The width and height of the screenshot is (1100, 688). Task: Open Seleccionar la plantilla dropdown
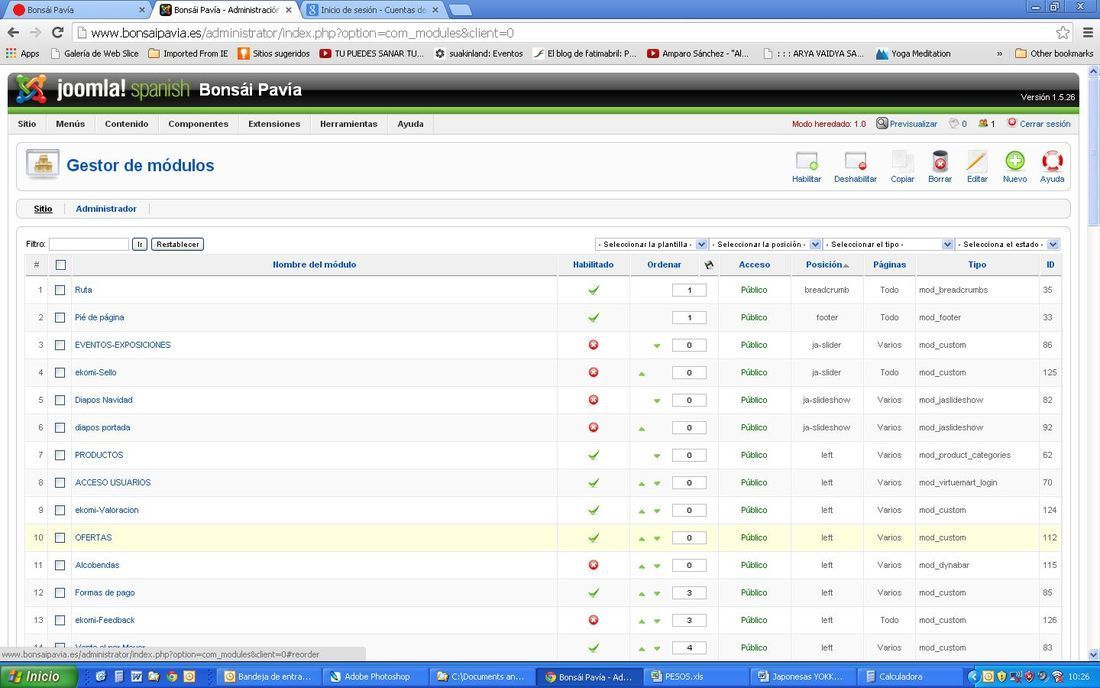tap(651, 244)
